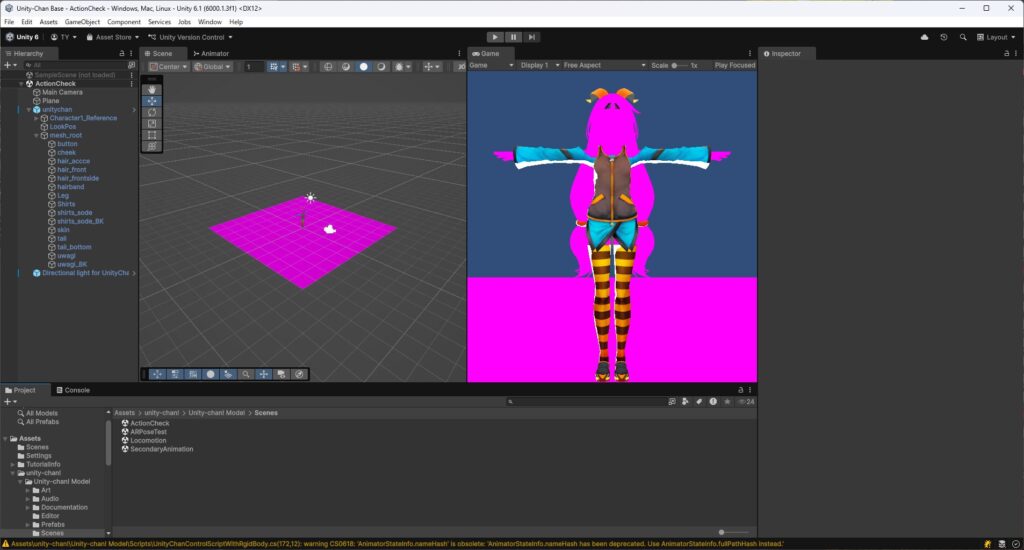
Task: Select the Rect tool in Scene overlay
Action: click(151, 135)
